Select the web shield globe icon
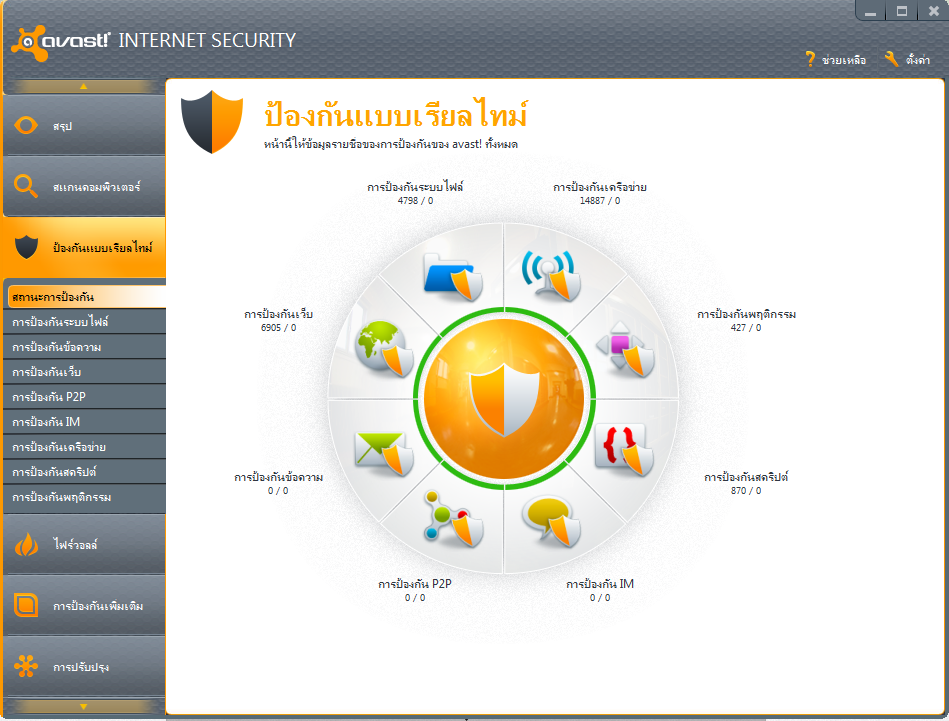This screenshot has width=949, height=721. (x=384, y=348)
